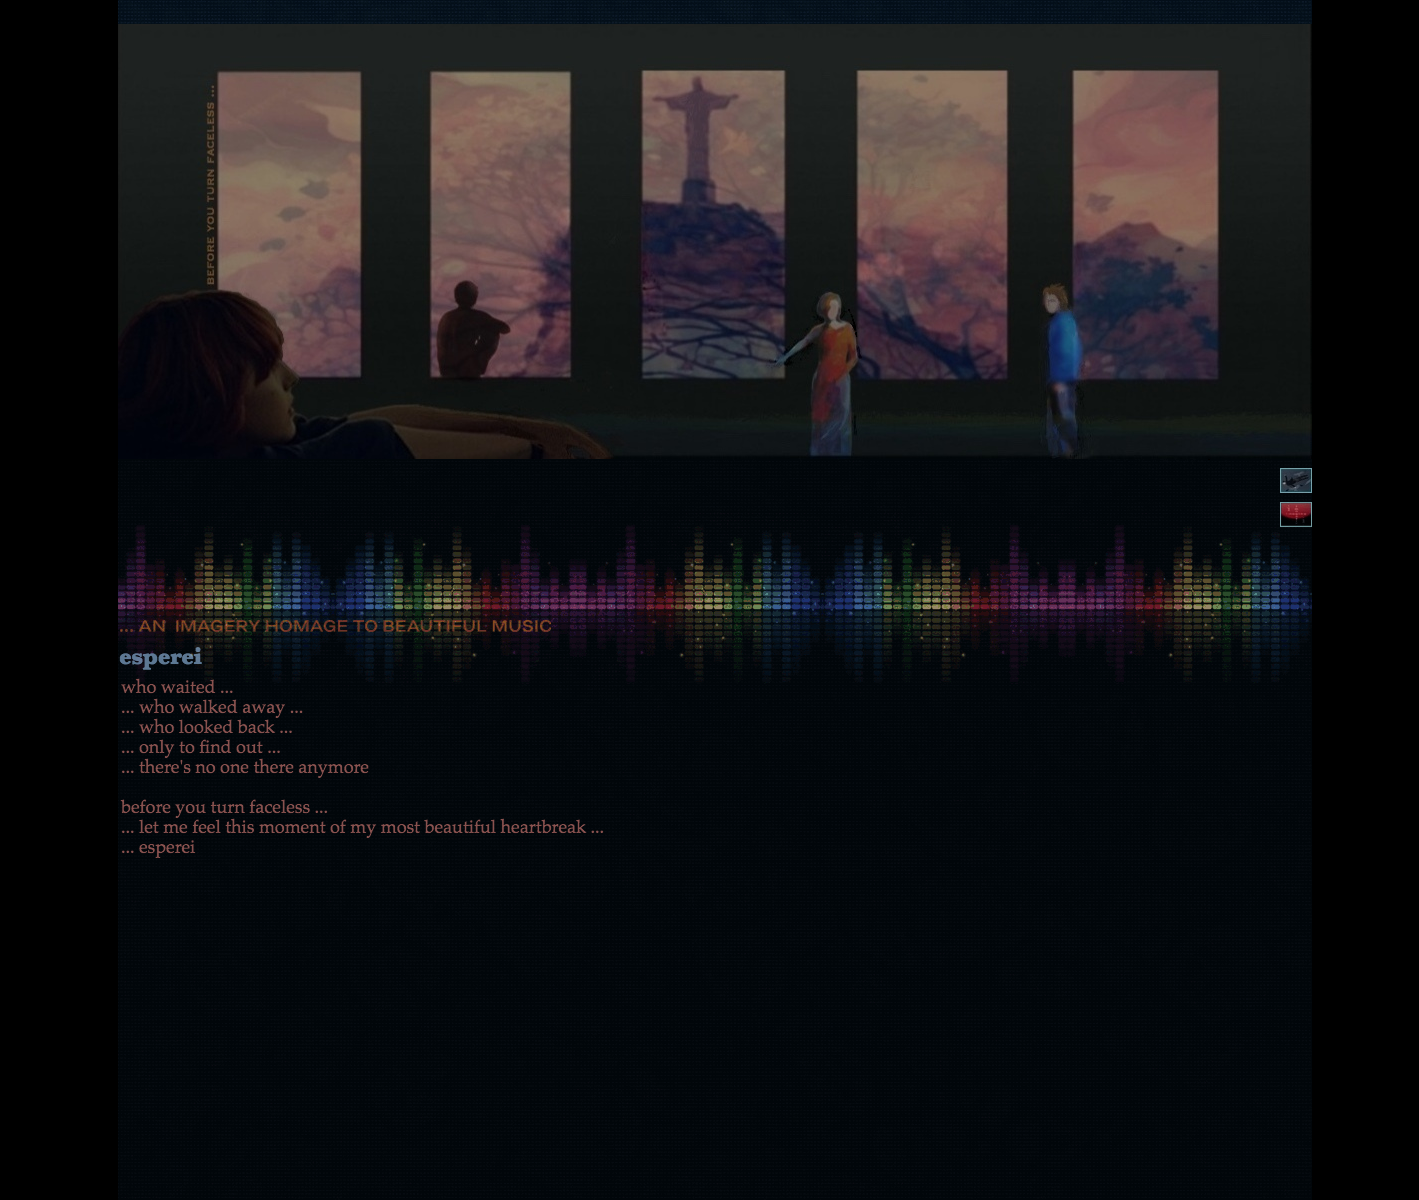Image resolution: width=1419 pixels, height=1200 pixels.
Task: Click the rightmost panel with mountain
Action: 1145,224
